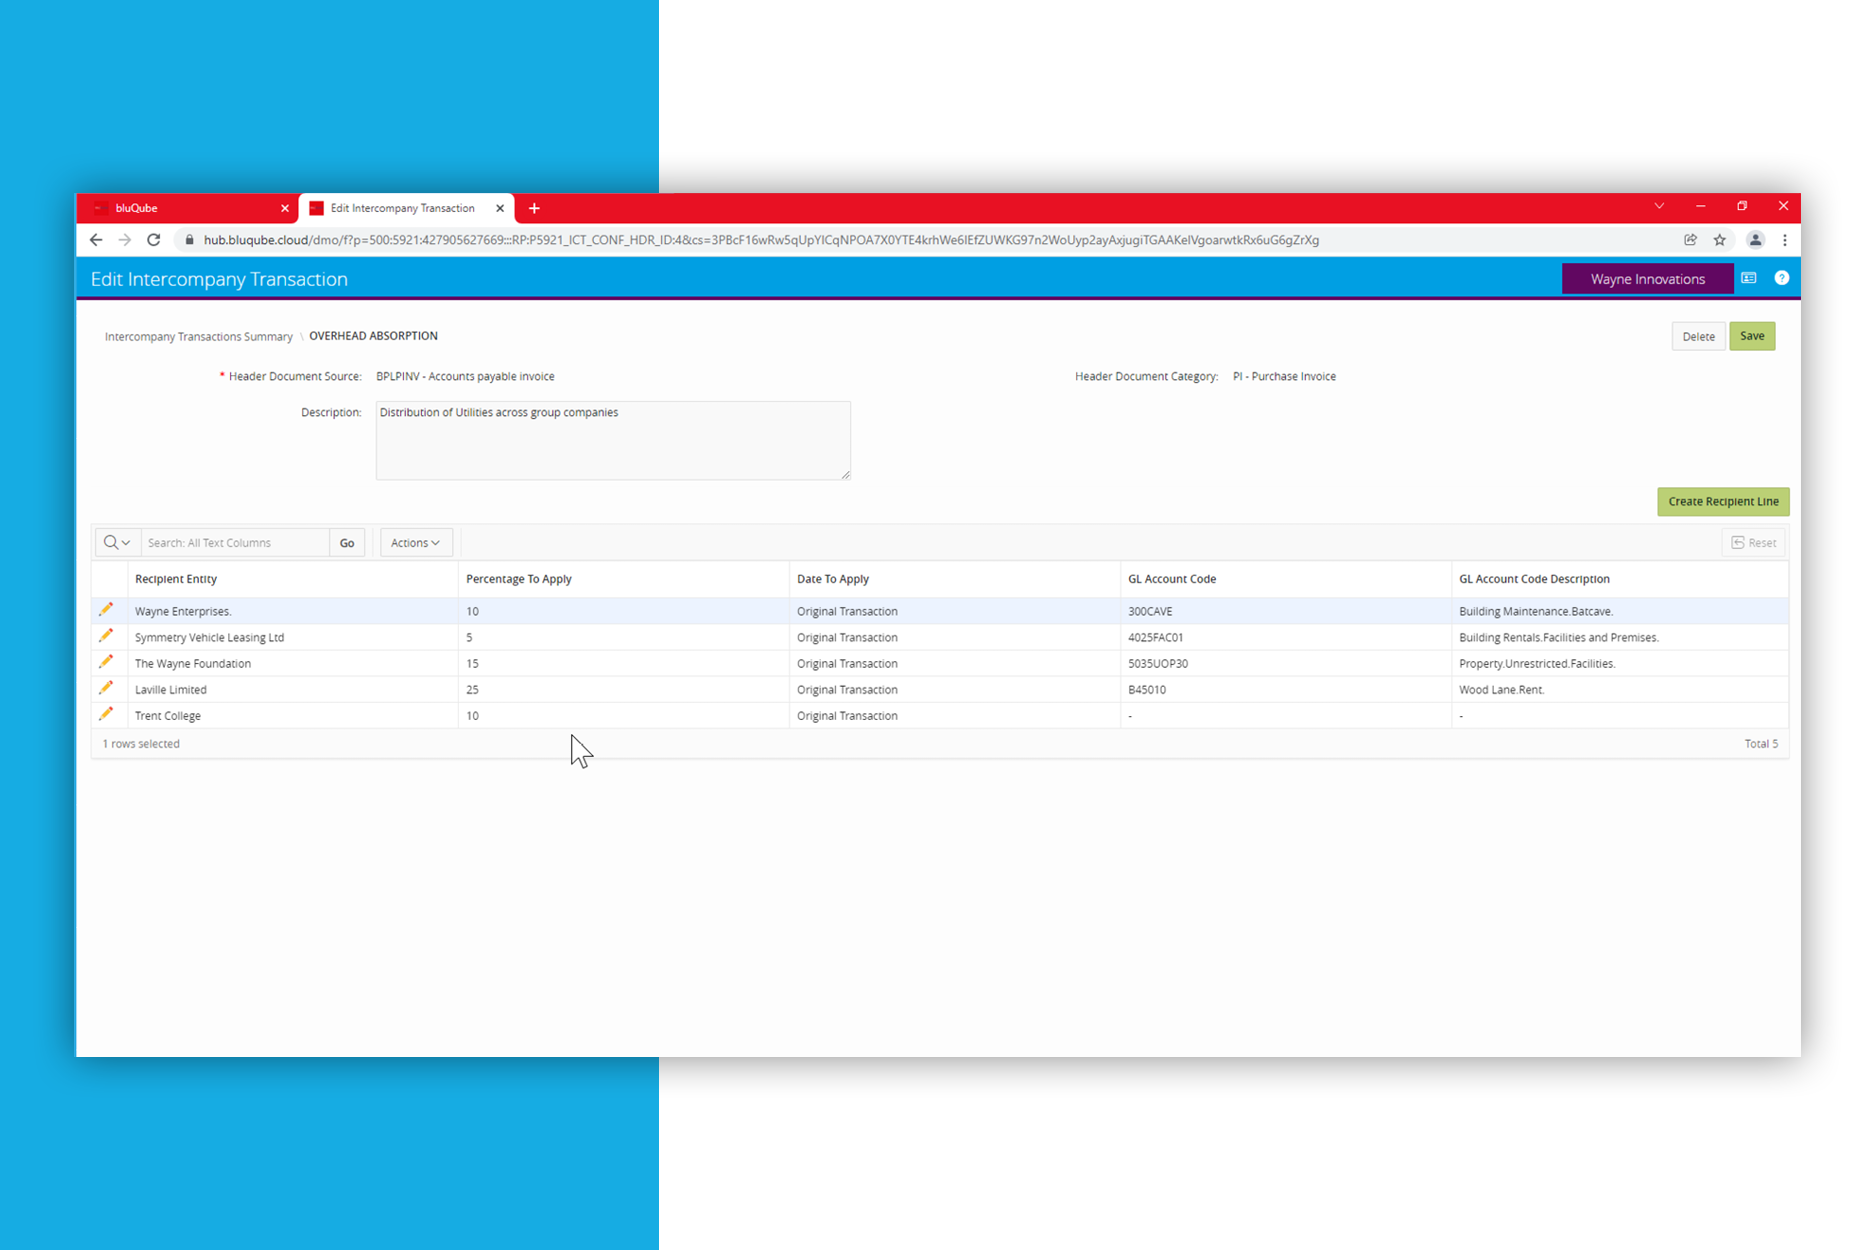Expand the Actions dropdown menu

tap(415, 543)
